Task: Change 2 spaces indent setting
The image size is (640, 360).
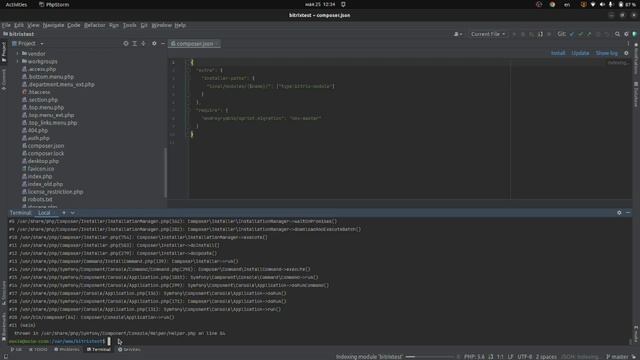Action: pyautogui.click(x=546, y=357)
